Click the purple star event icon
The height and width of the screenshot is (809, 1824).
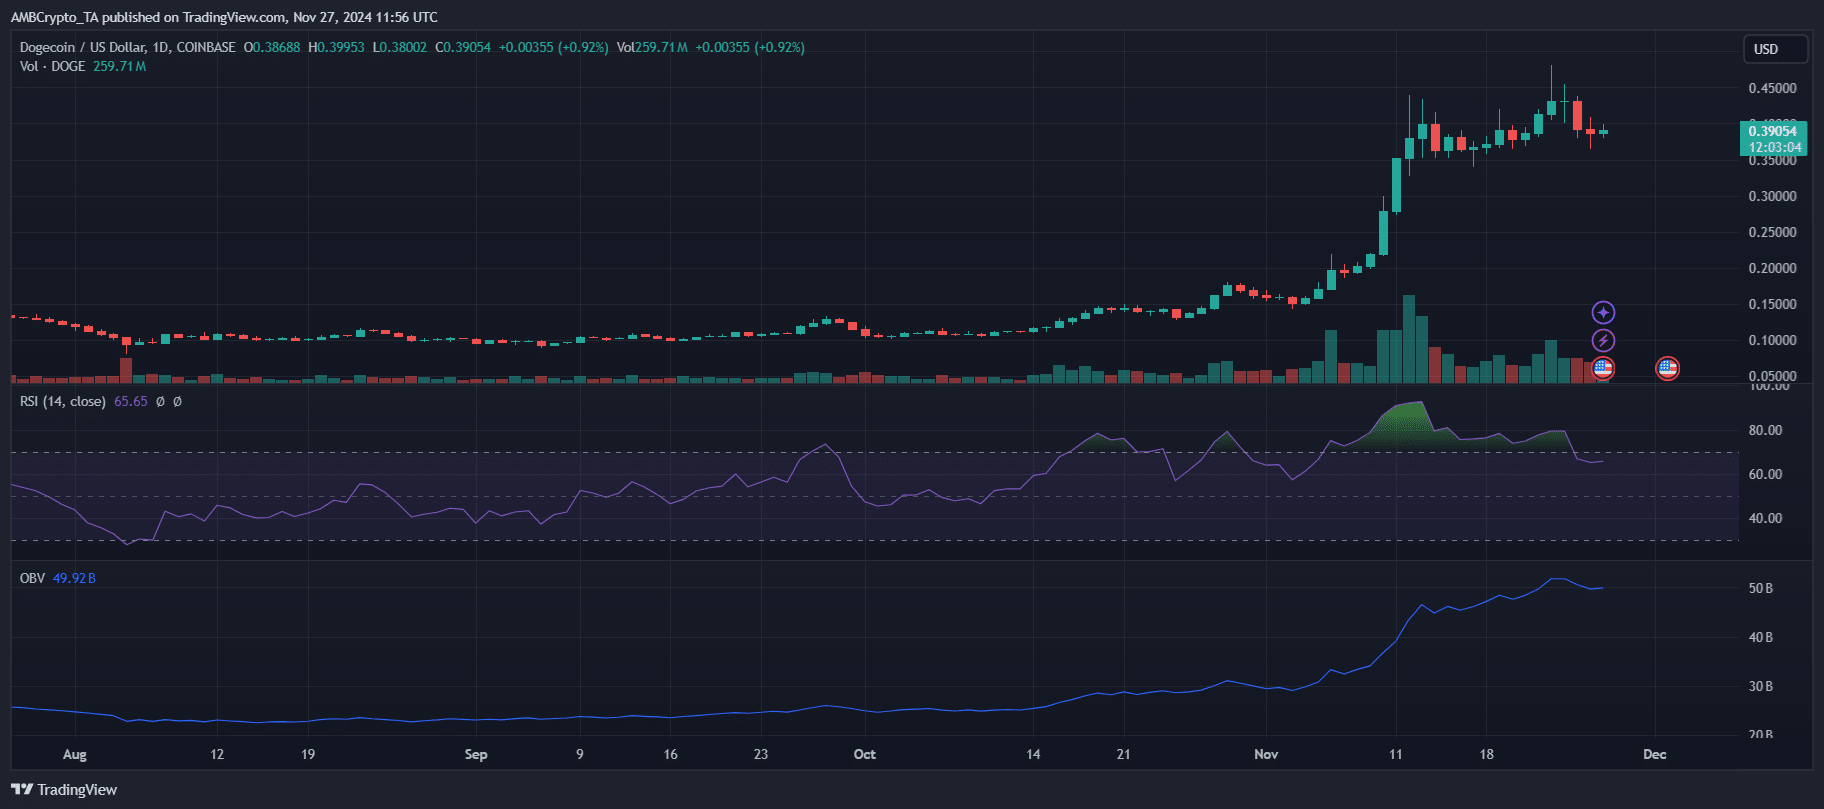[x=1603, y=313]
